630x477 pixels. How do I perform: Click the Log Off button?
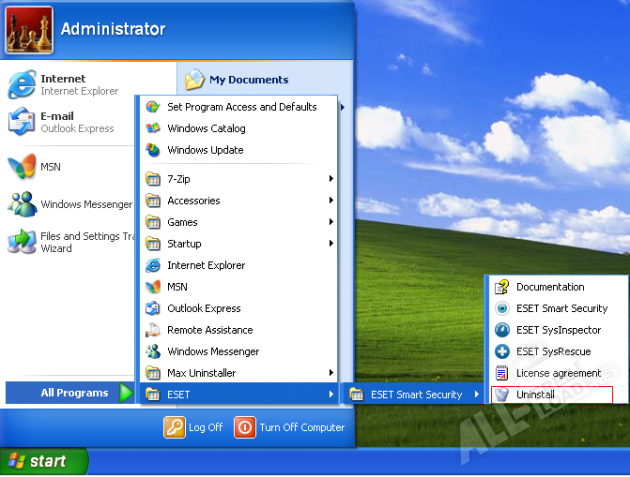[x=194, y=427]
